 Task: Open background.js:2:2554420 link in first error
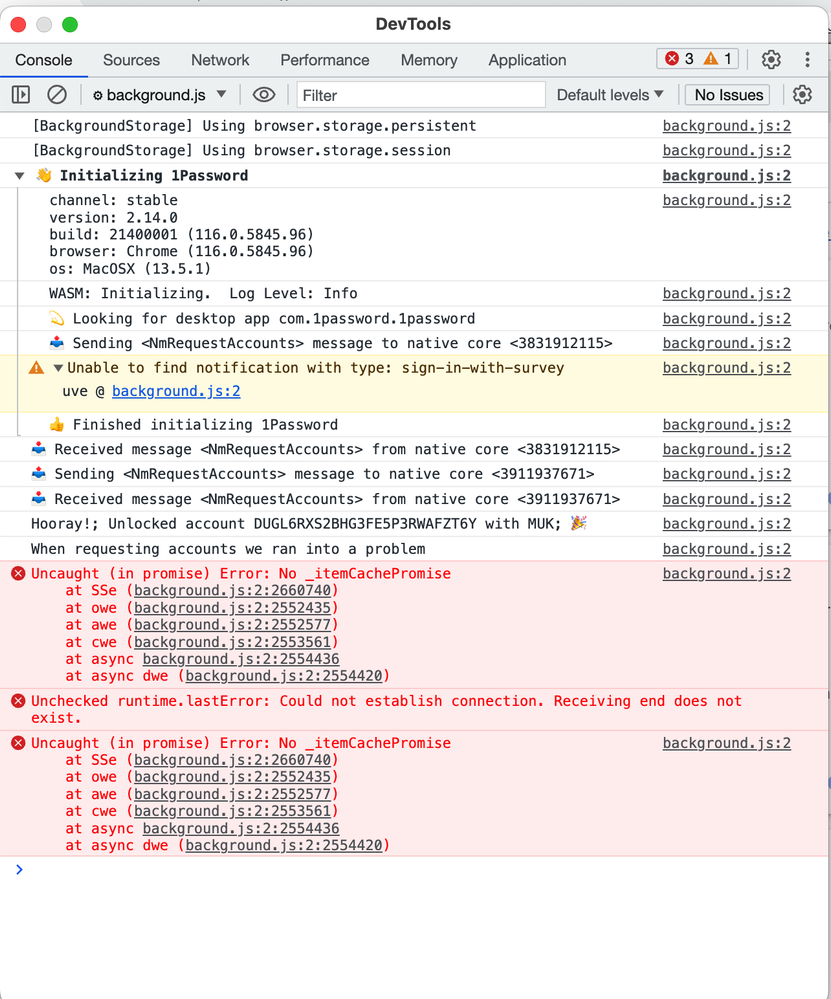tap(284, 676)
